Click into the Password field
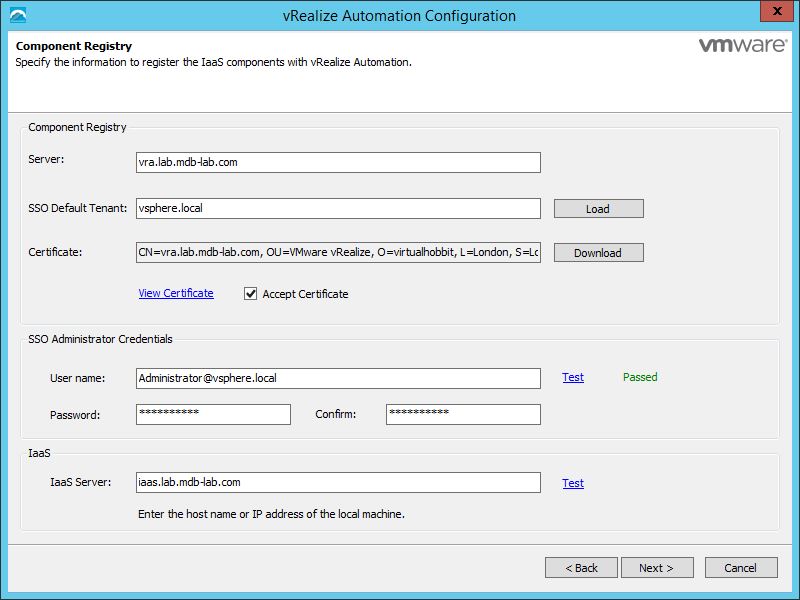Screen dimensions: 800x600 (x=213, y=414)
